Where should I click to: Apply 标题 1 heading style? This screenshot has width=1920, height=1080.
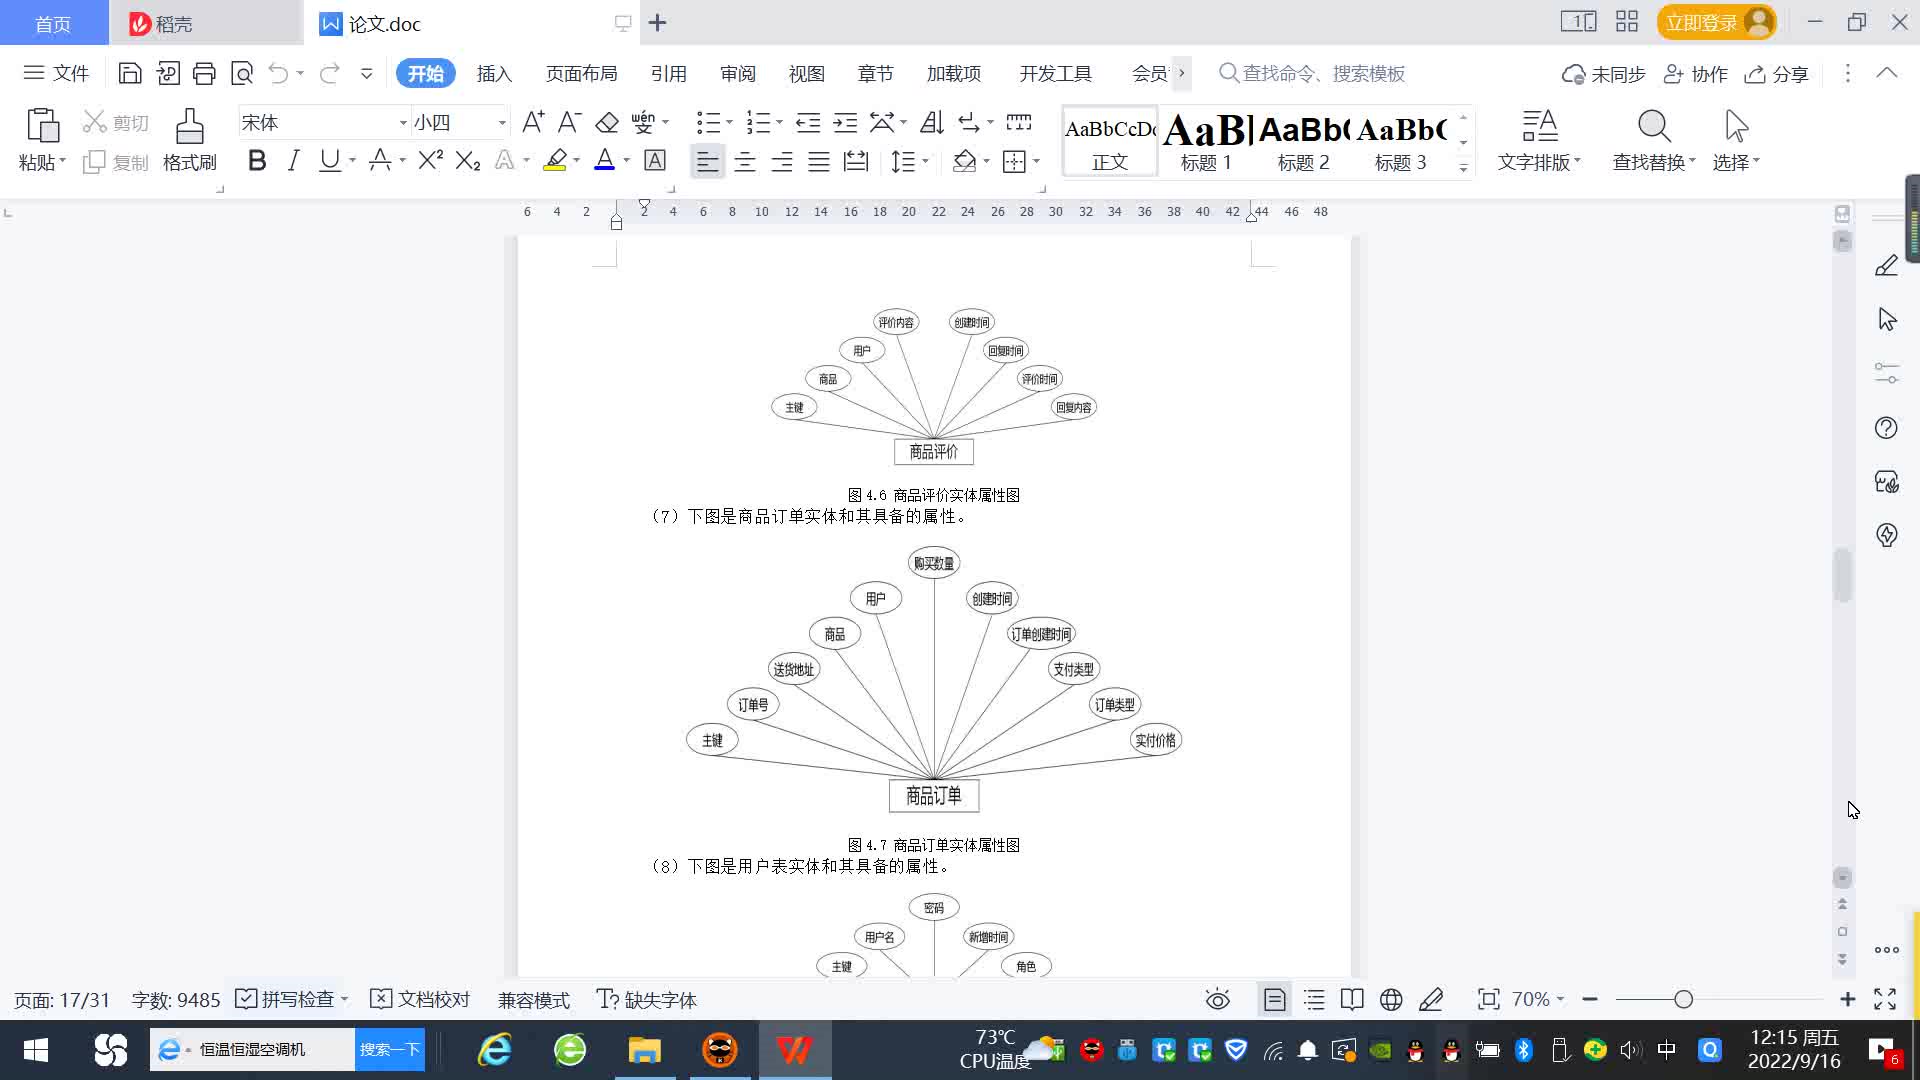[1207, 141]
